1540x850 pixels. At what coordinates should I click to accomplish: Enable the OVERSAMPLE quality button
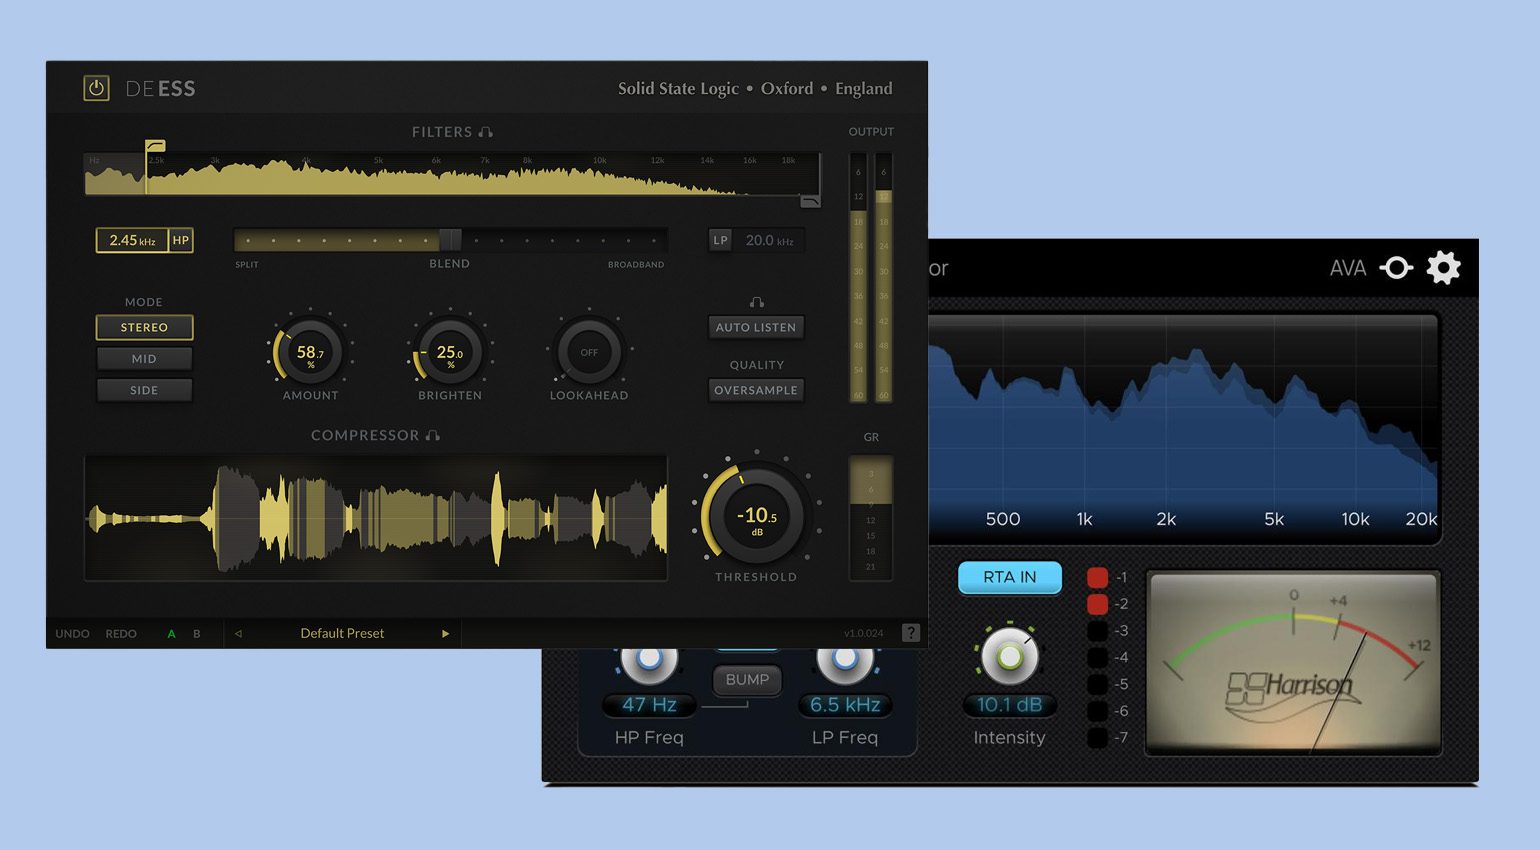click(756, 390)
